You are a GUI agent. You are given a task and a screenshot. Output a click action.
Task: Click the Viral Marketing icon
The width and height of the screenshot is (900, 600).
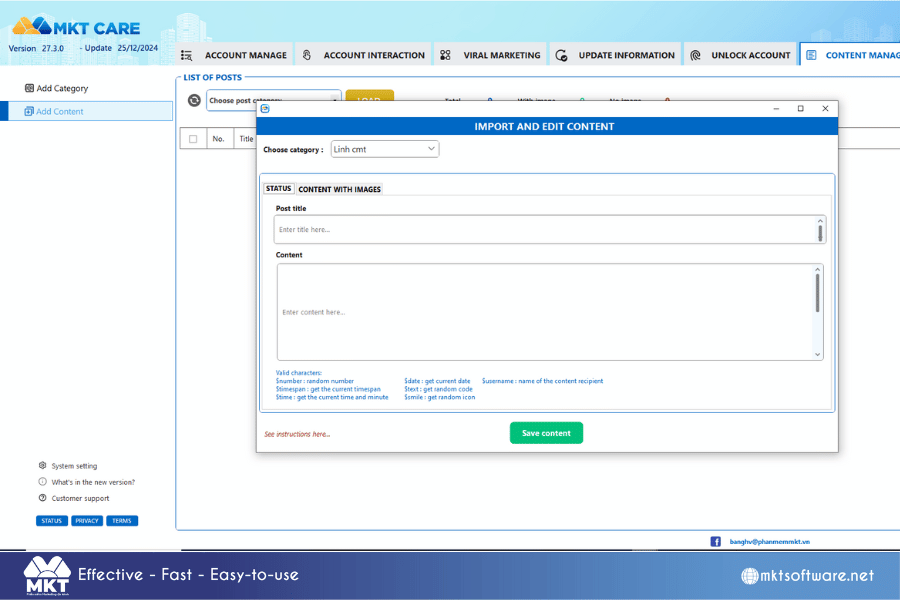[x=445, y=55]
